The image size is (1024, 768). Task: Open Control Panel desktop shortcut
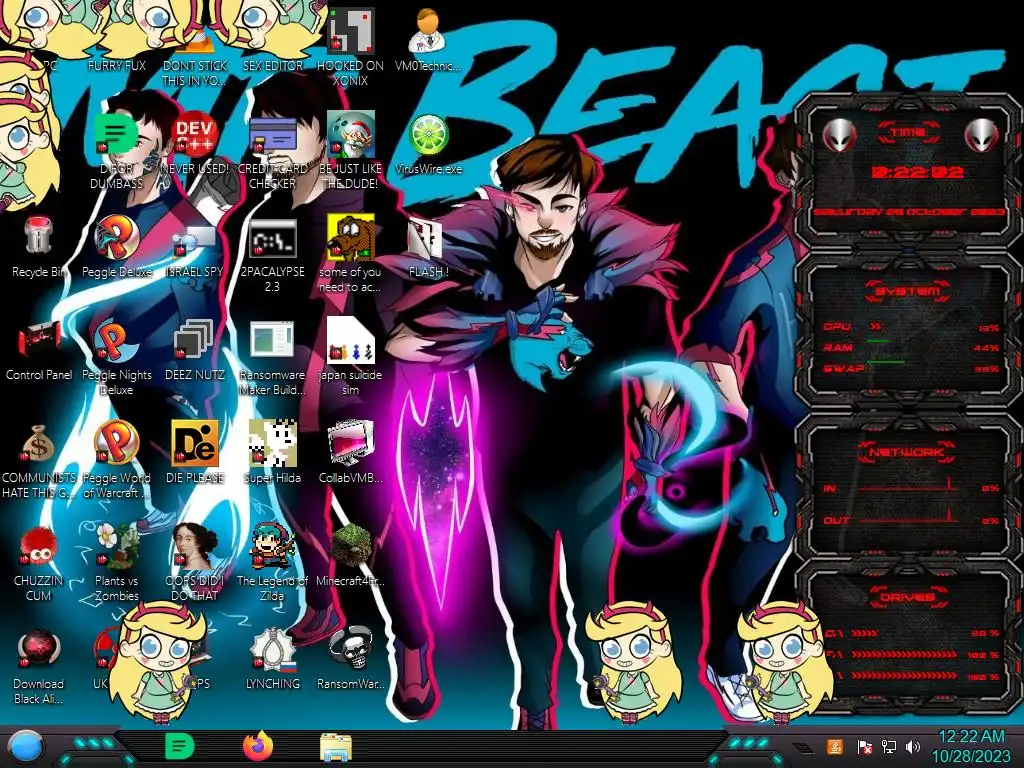(x=39, y=340)
